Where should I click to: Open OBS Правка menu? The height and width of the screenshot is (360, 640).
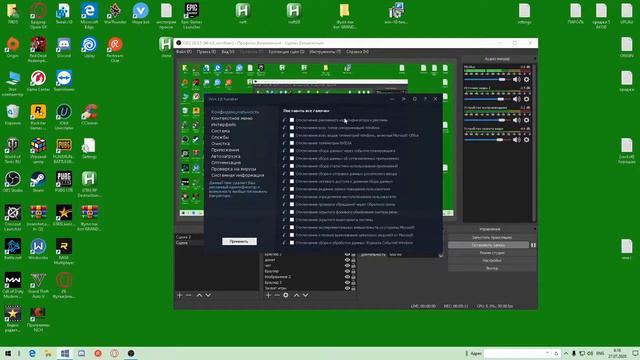[x=206, y=52]
